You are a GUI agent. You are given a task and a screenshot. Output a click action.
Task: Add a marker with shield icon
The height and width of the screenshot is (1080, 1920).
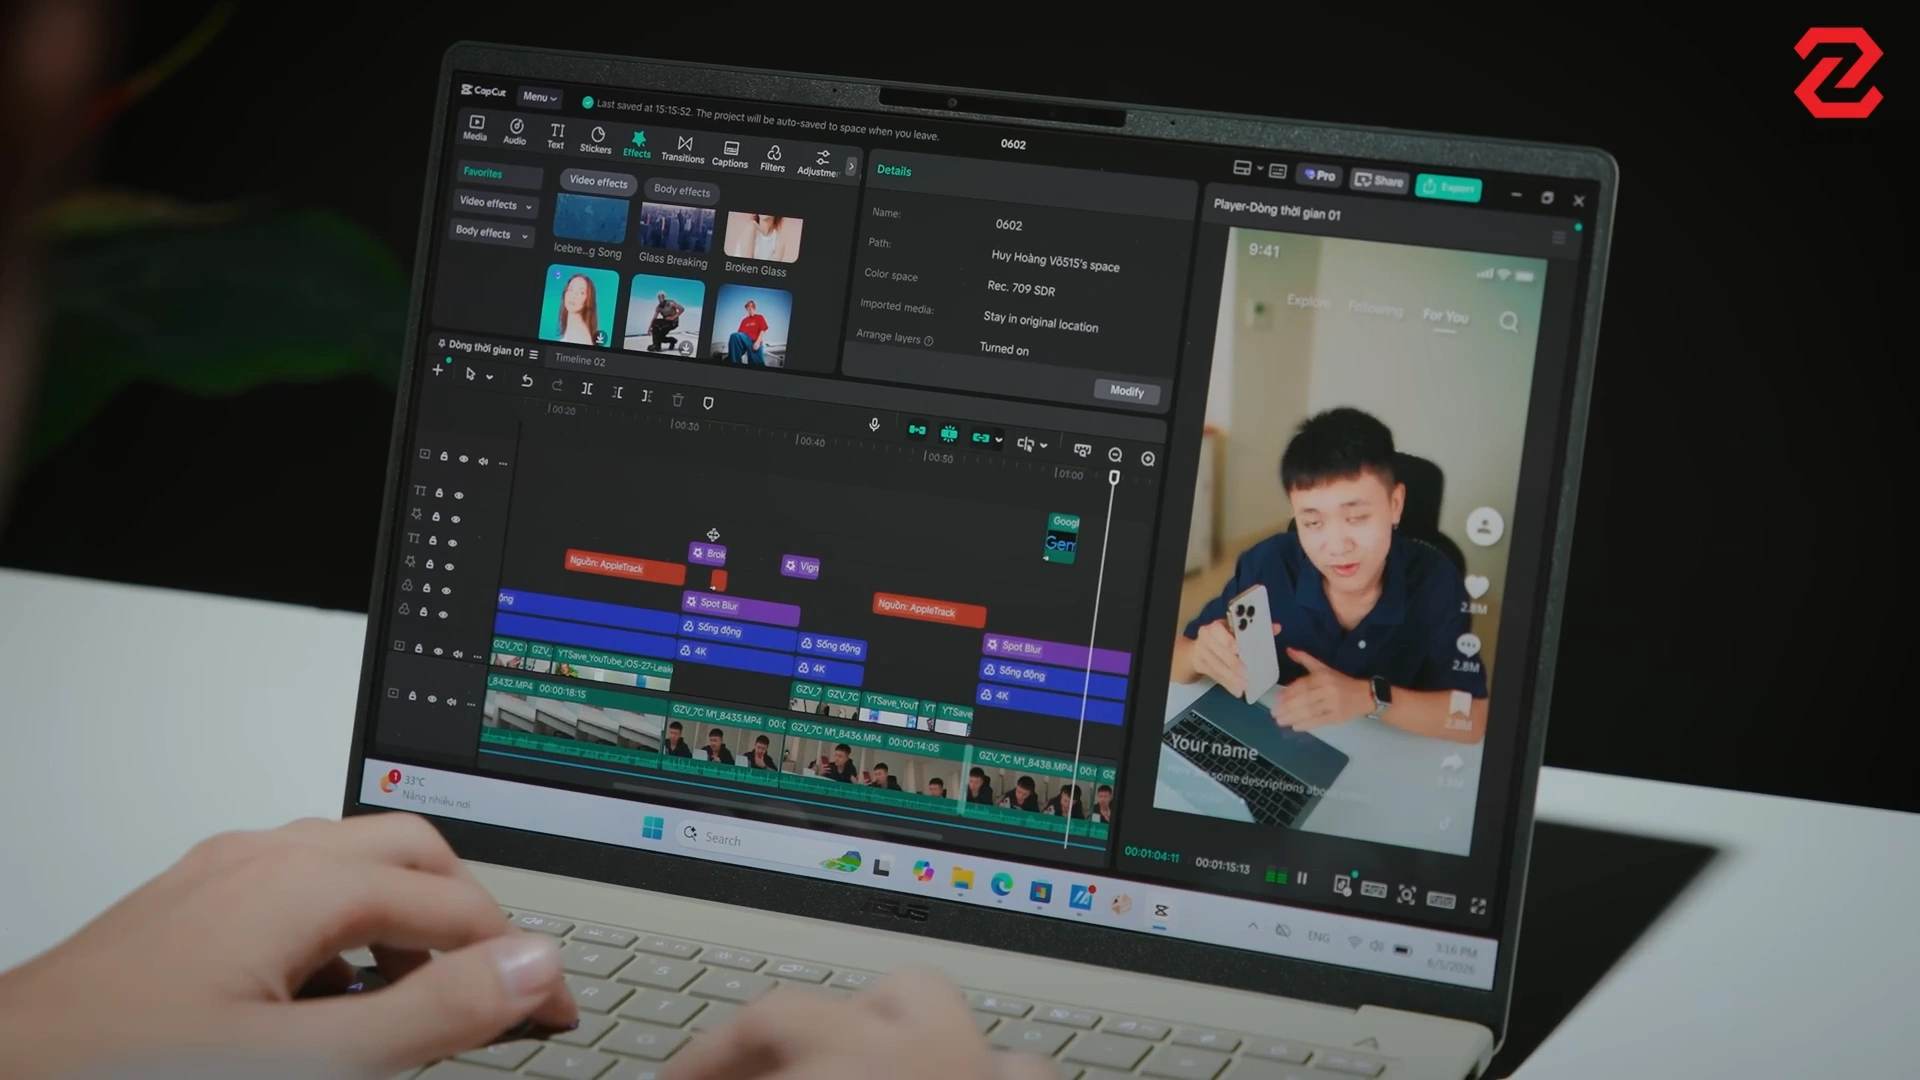(708, 403)
